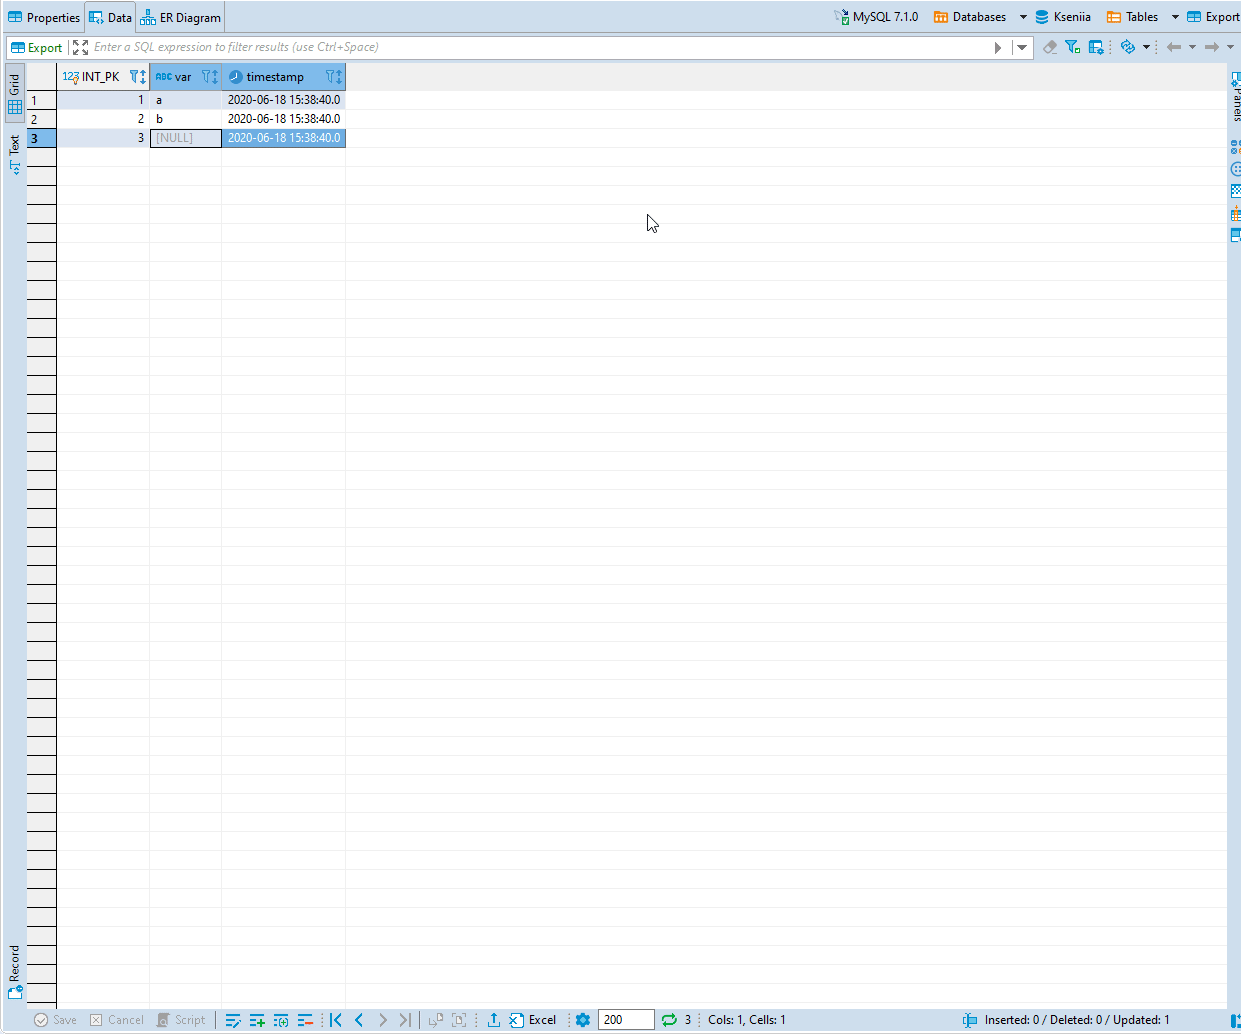Click the Export table breadcrumb at top right
Image resolution: width=1241 pixels, height=1034 pixels.
(1213, 17)
